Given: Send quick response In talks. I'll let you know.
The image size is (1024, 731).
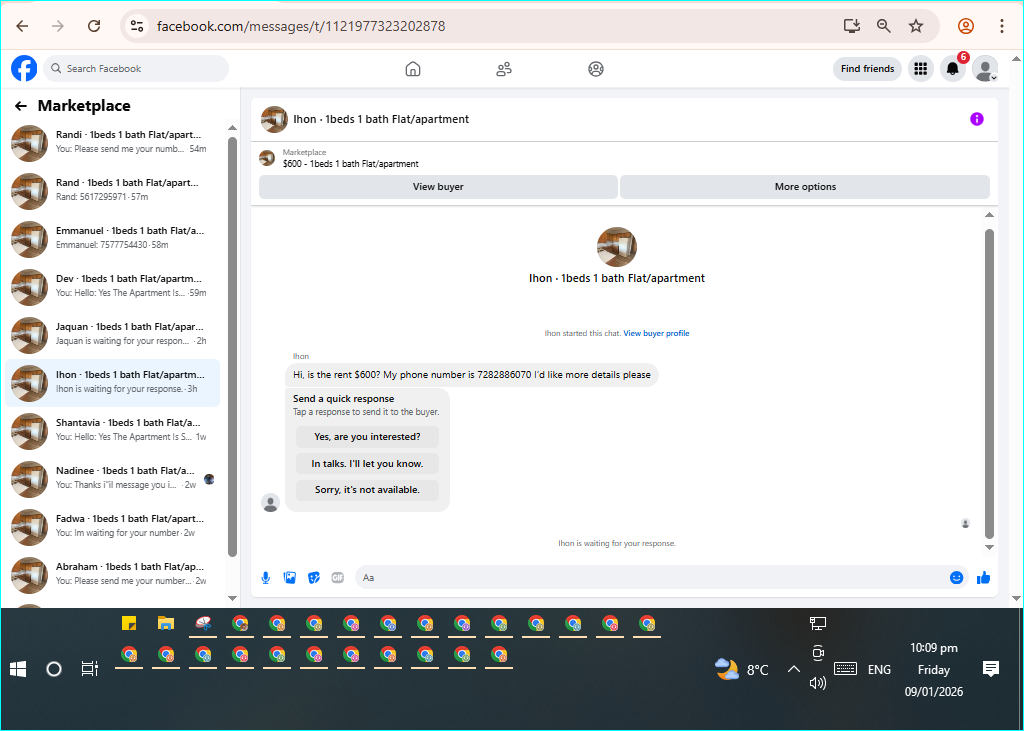Looking at the screenshot, I should click(x=367, y=464).
